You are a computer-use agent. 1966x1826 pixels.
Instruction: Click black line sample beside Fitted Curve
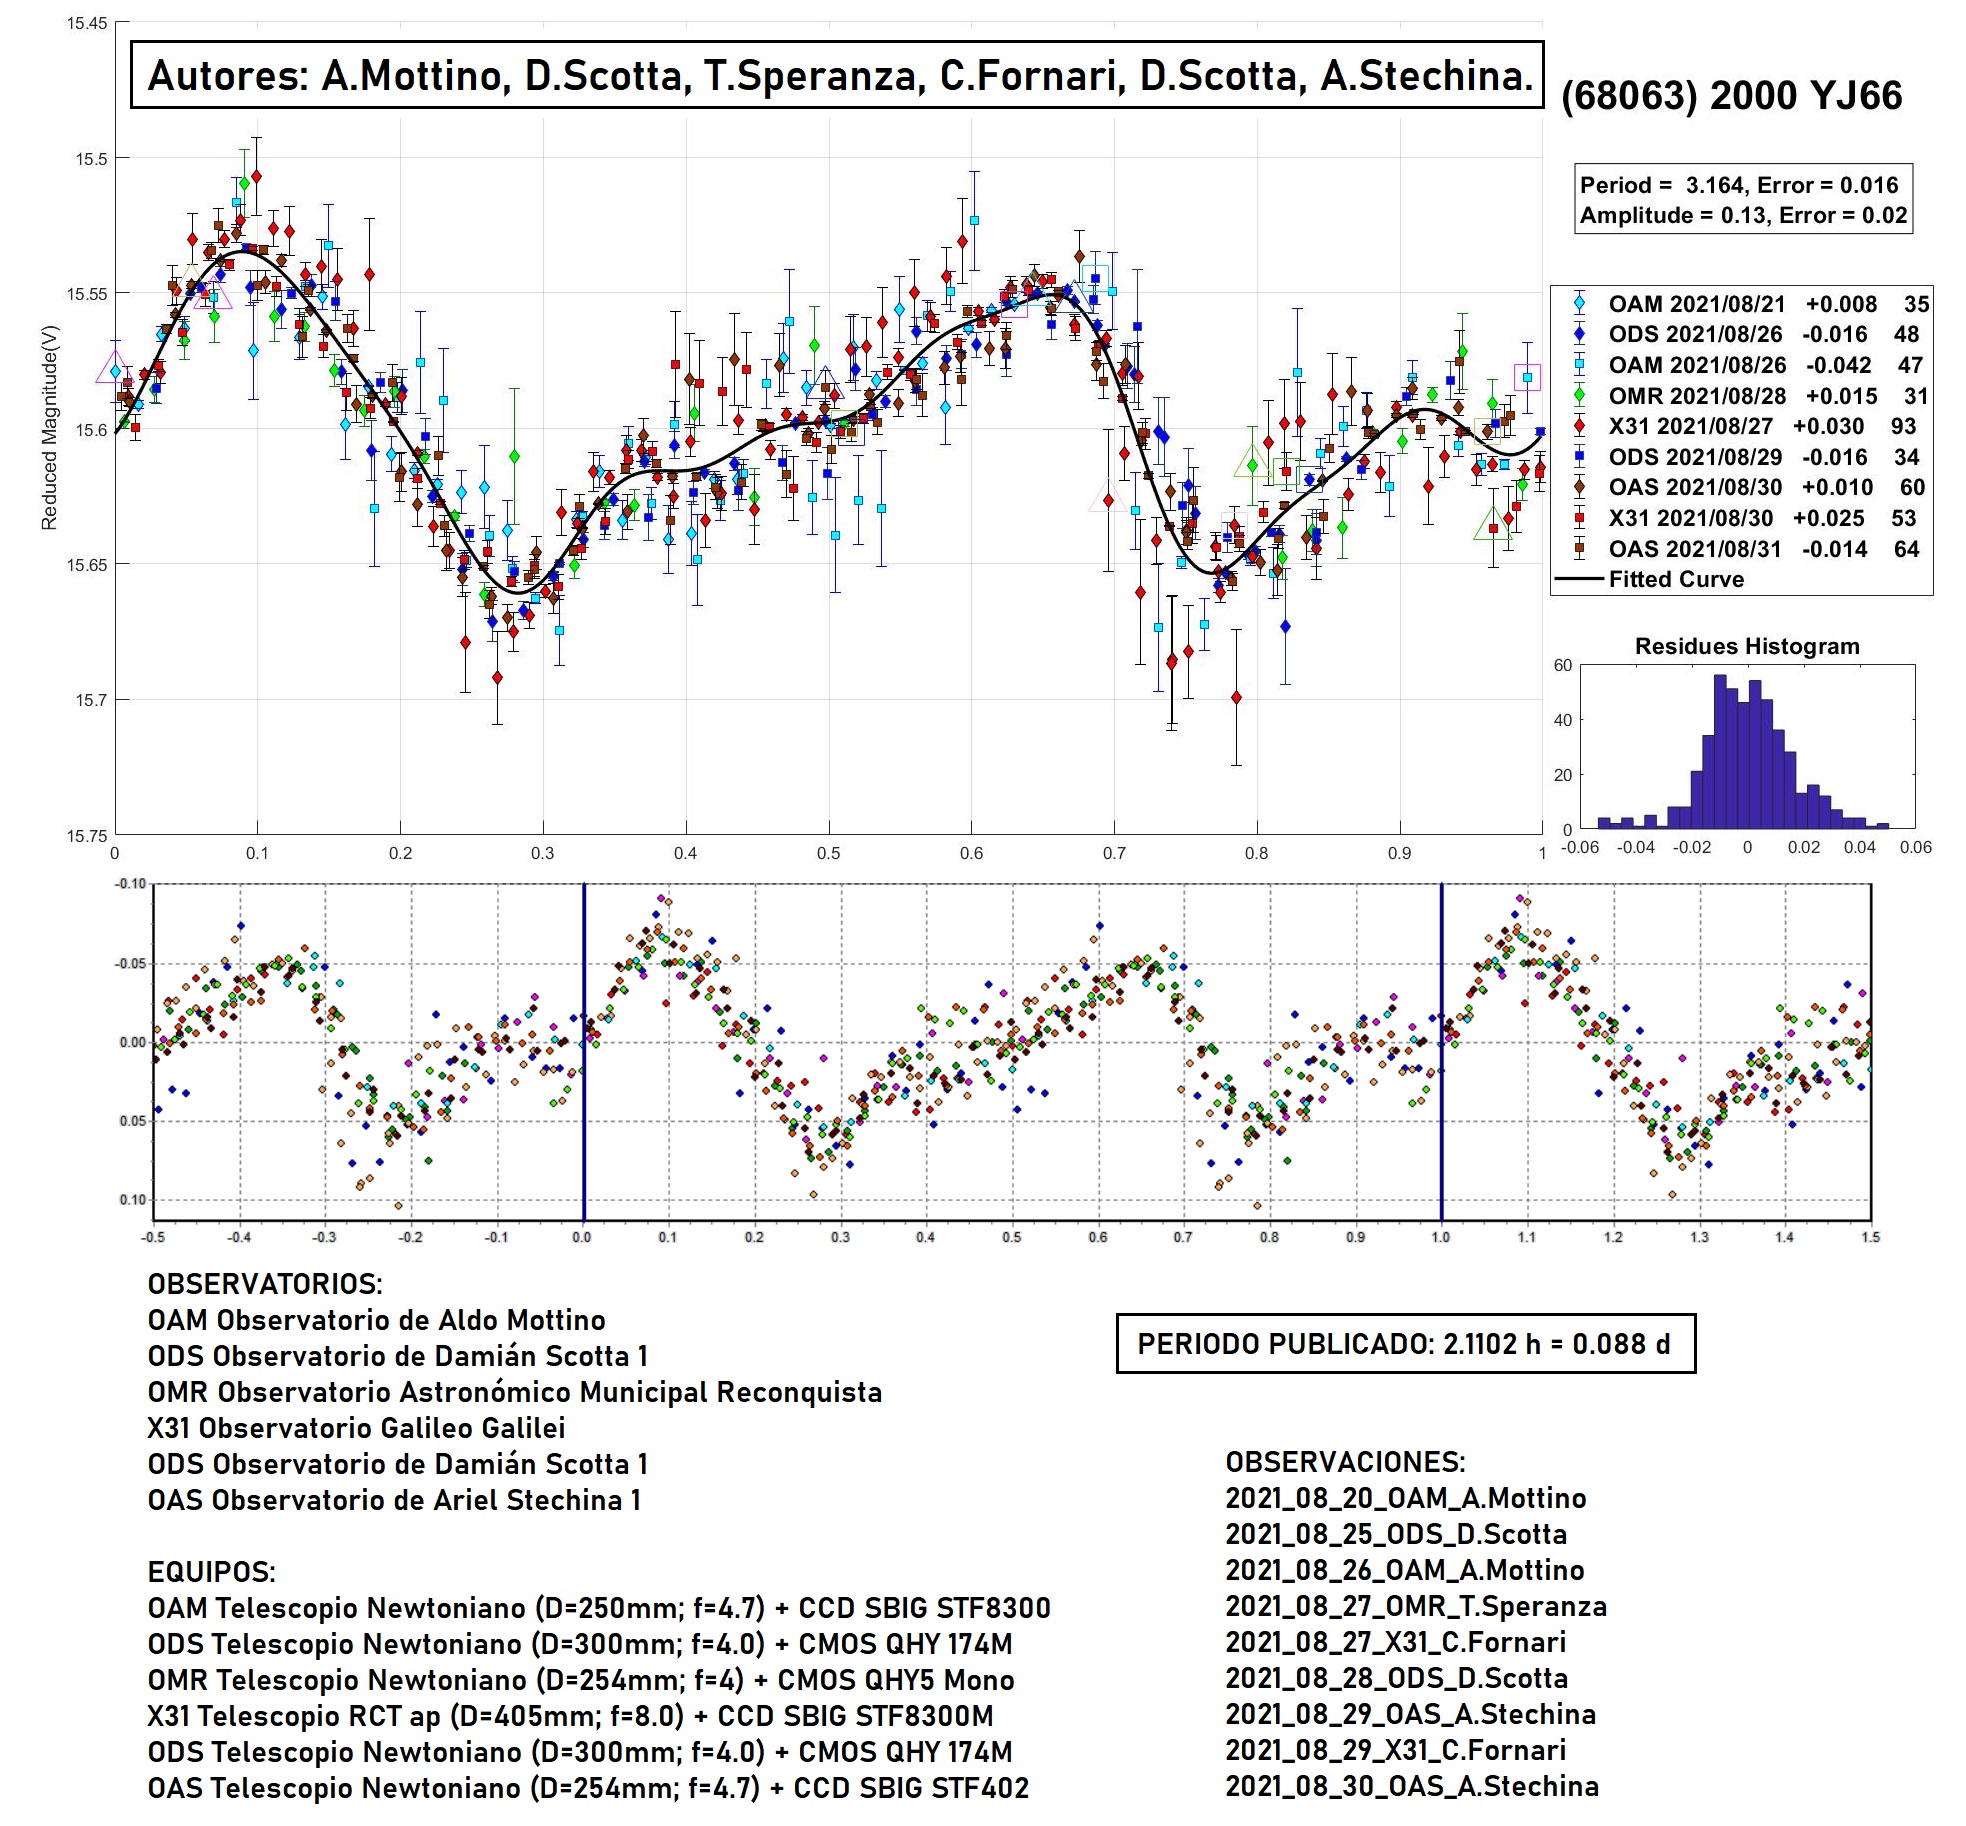pos(1579,580)
